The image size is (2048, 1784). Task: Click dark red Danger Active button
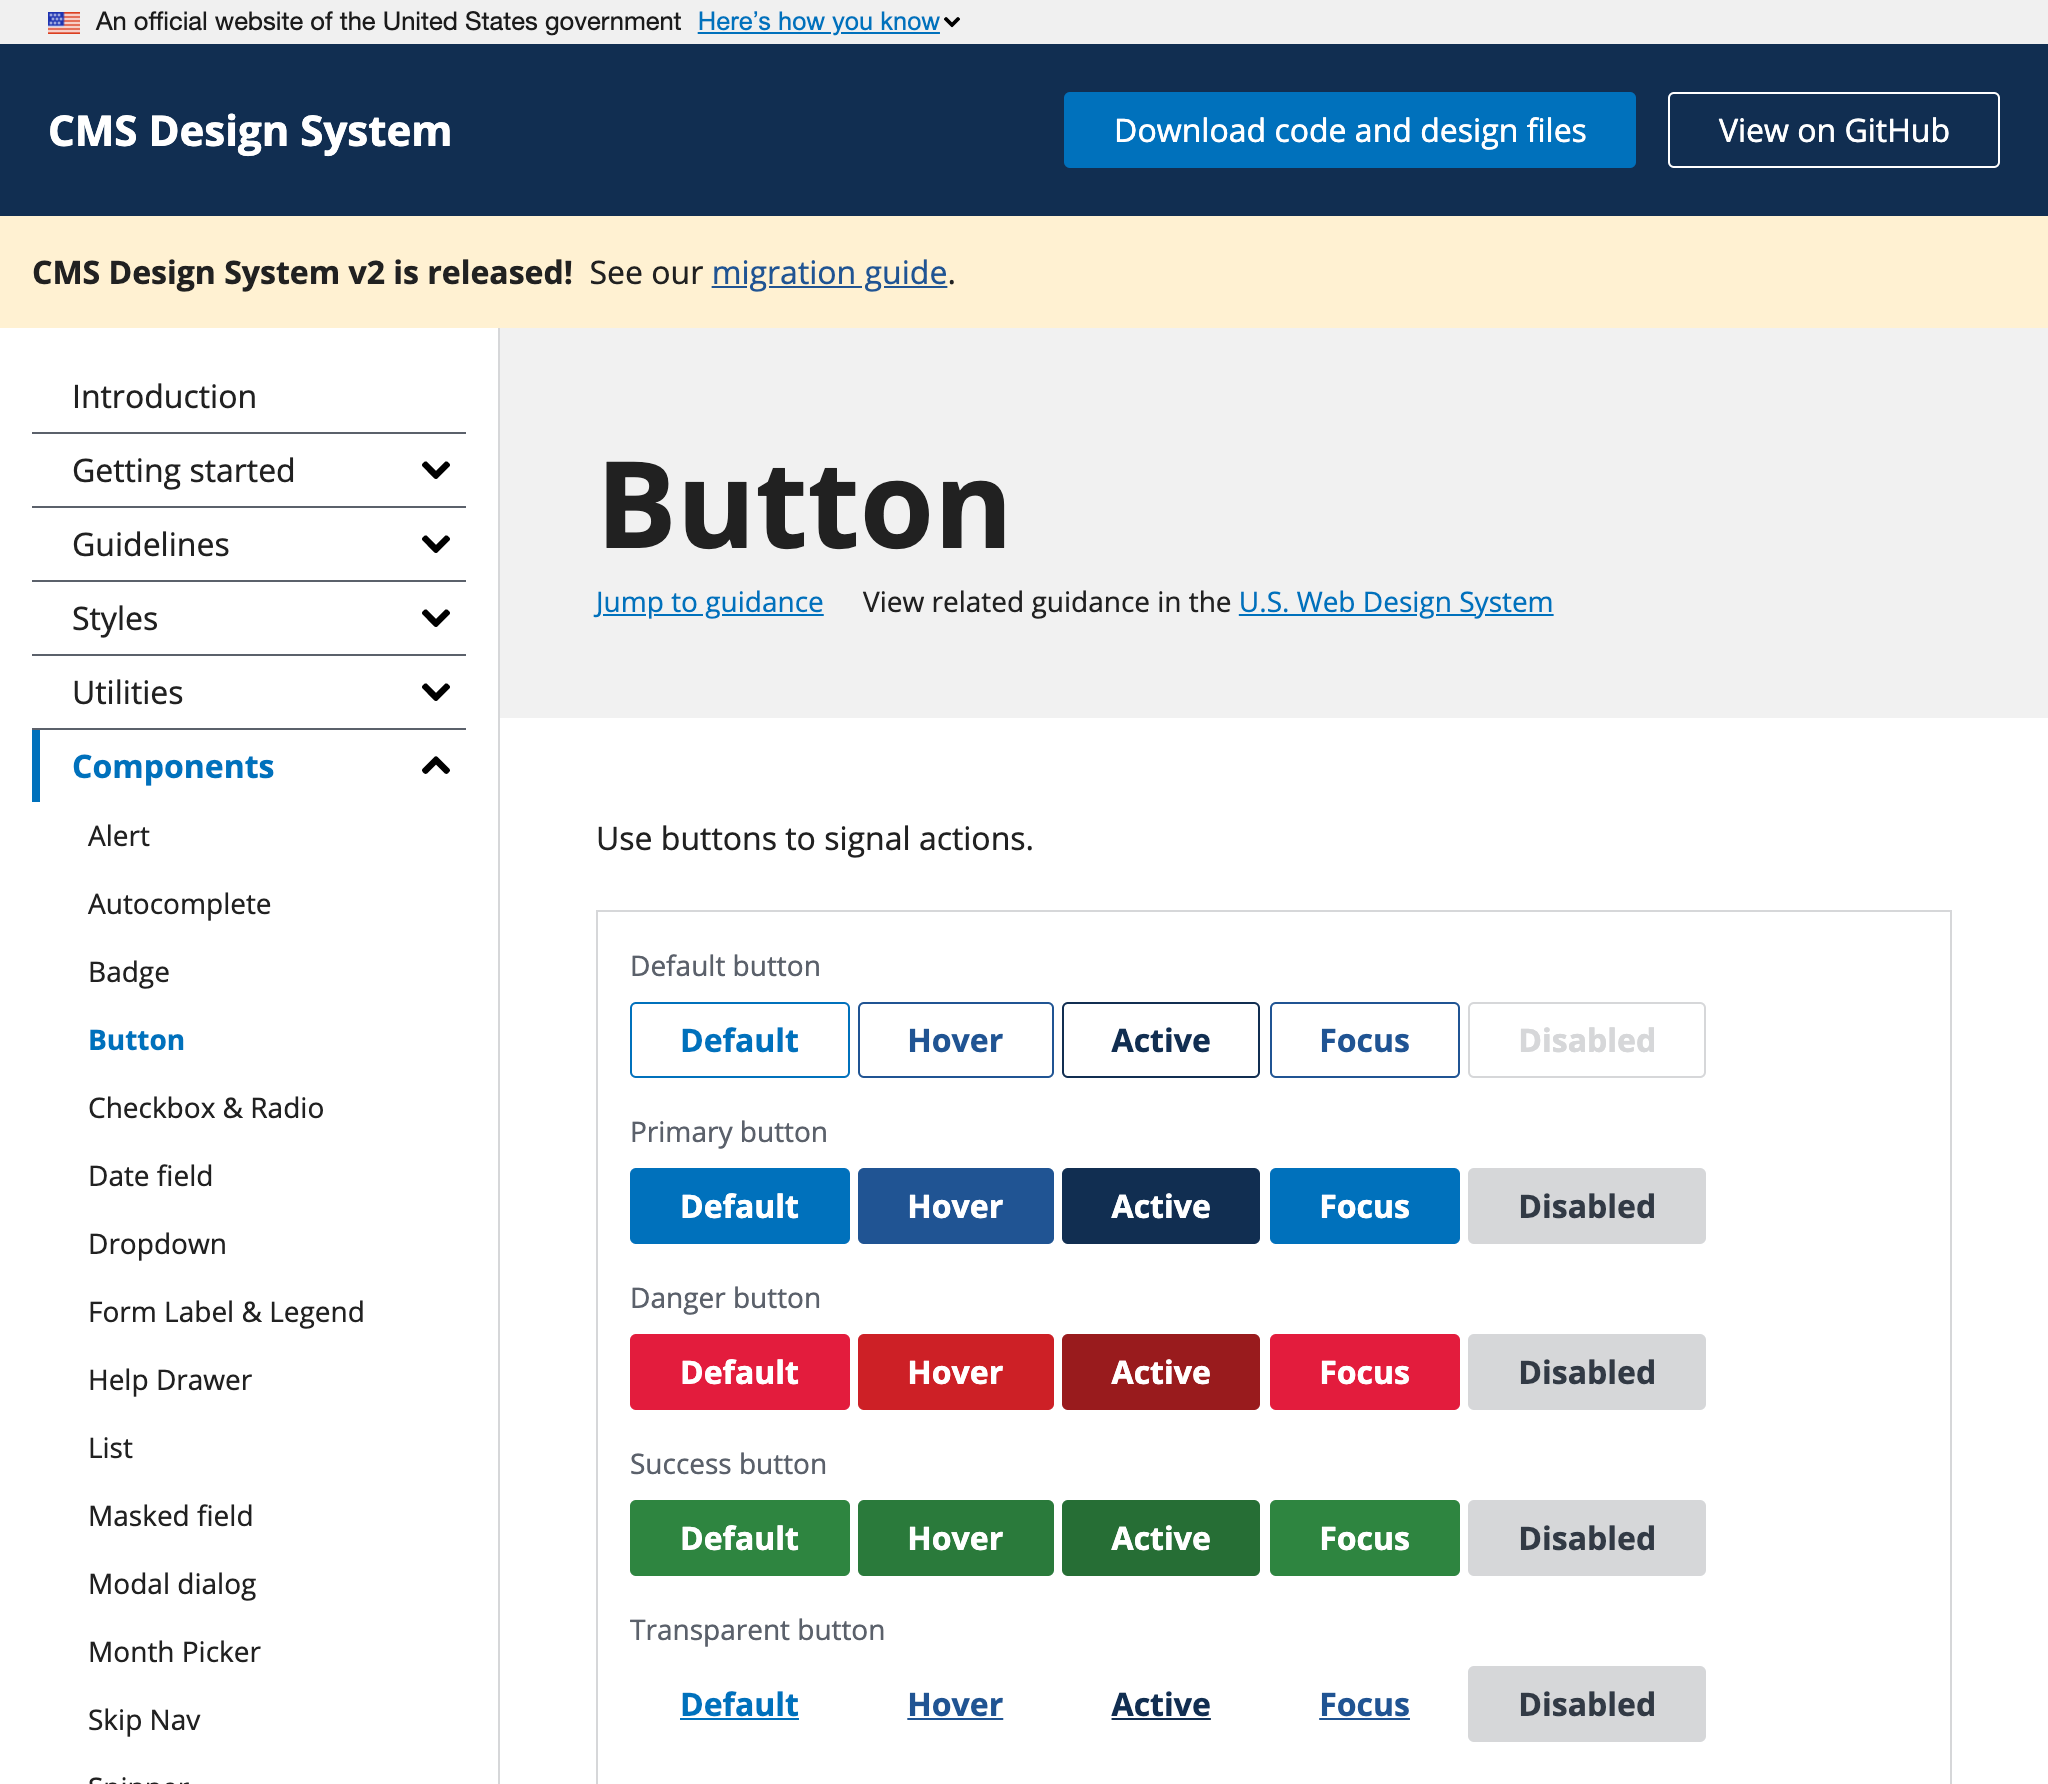click(x=1161, y=1372)
